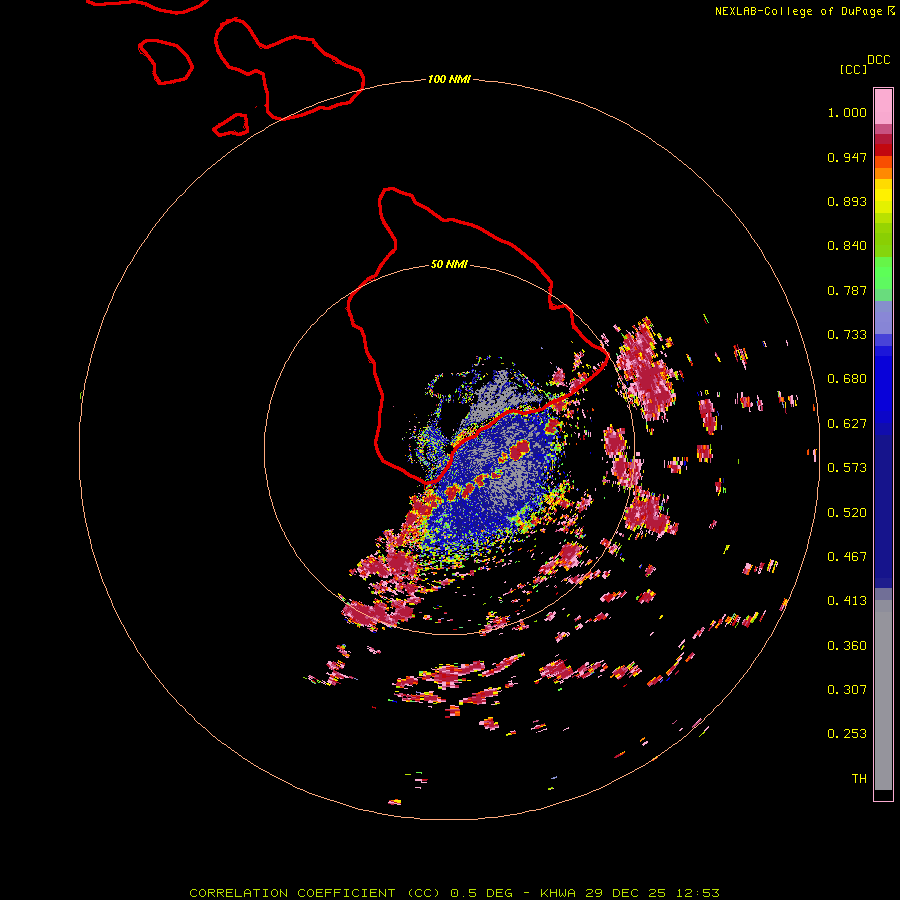900x900 pixels.
Task: Click the [CC] legend unit label
Action: pos(853,69)
